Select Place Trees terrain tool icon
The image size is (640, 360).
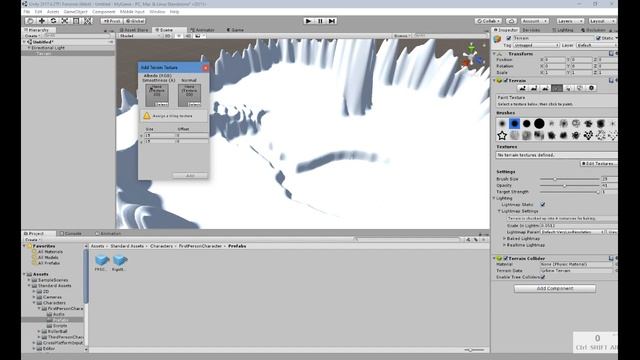pos(568,88)
